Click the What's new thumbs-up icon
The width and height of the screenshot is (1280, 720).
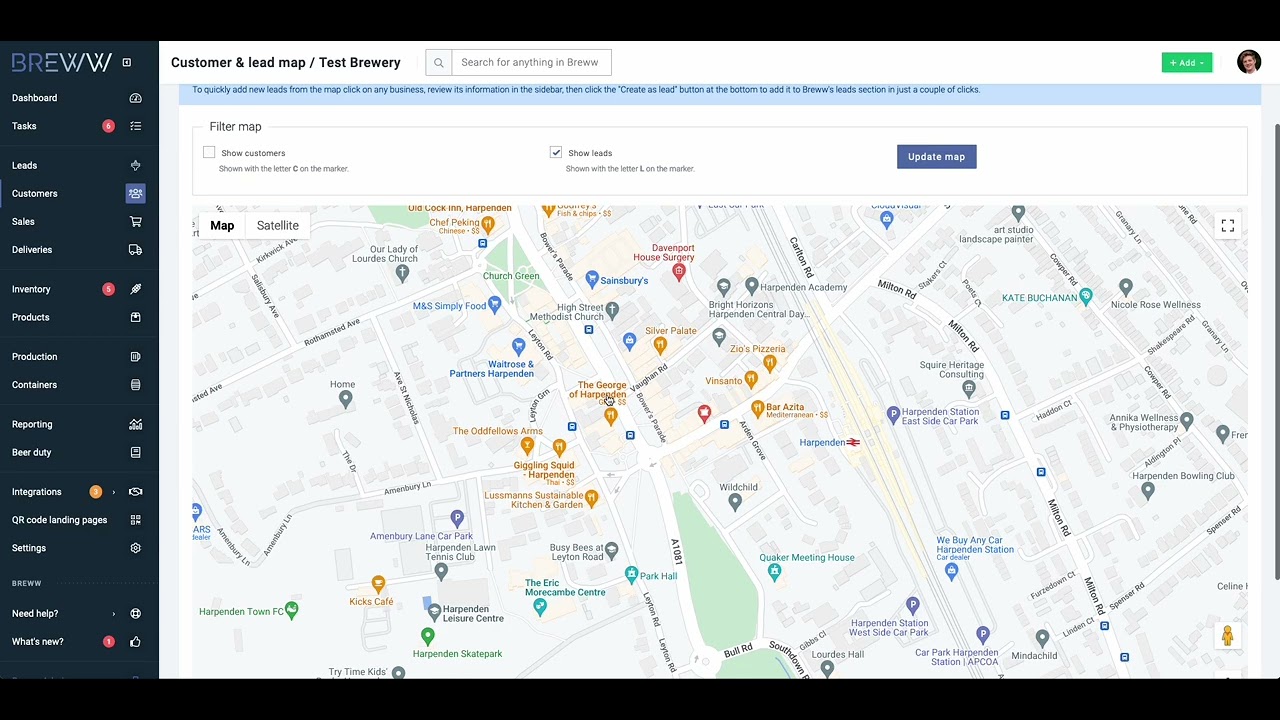click(x=135, y=642)
